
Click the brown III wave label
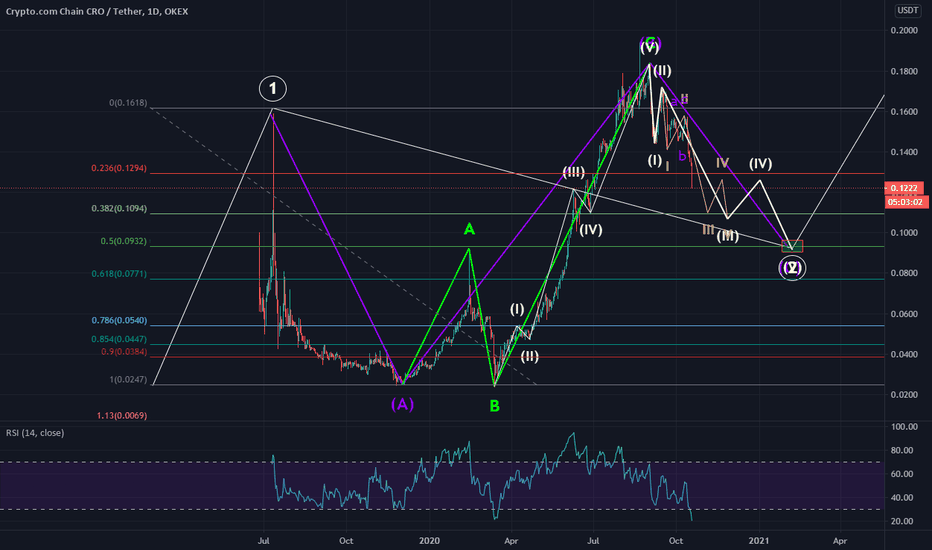pyautogui.click(x=708, y=230)
